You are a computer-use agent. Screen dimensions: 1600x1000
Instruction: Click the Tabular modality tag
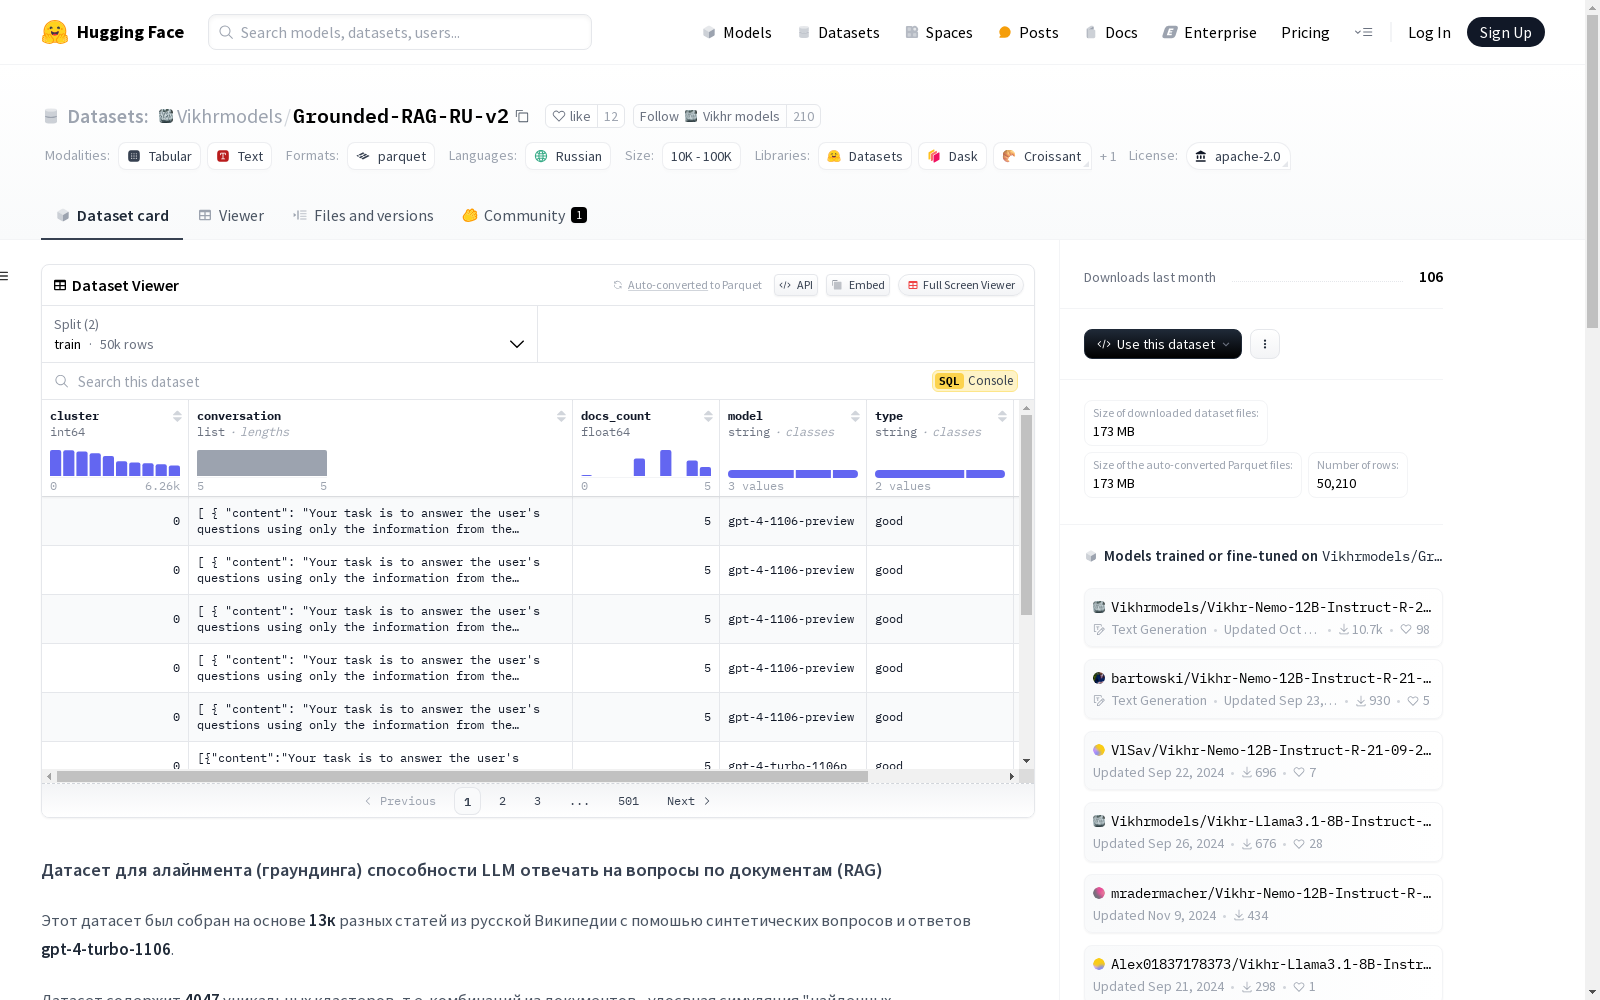tap(160, 156)
